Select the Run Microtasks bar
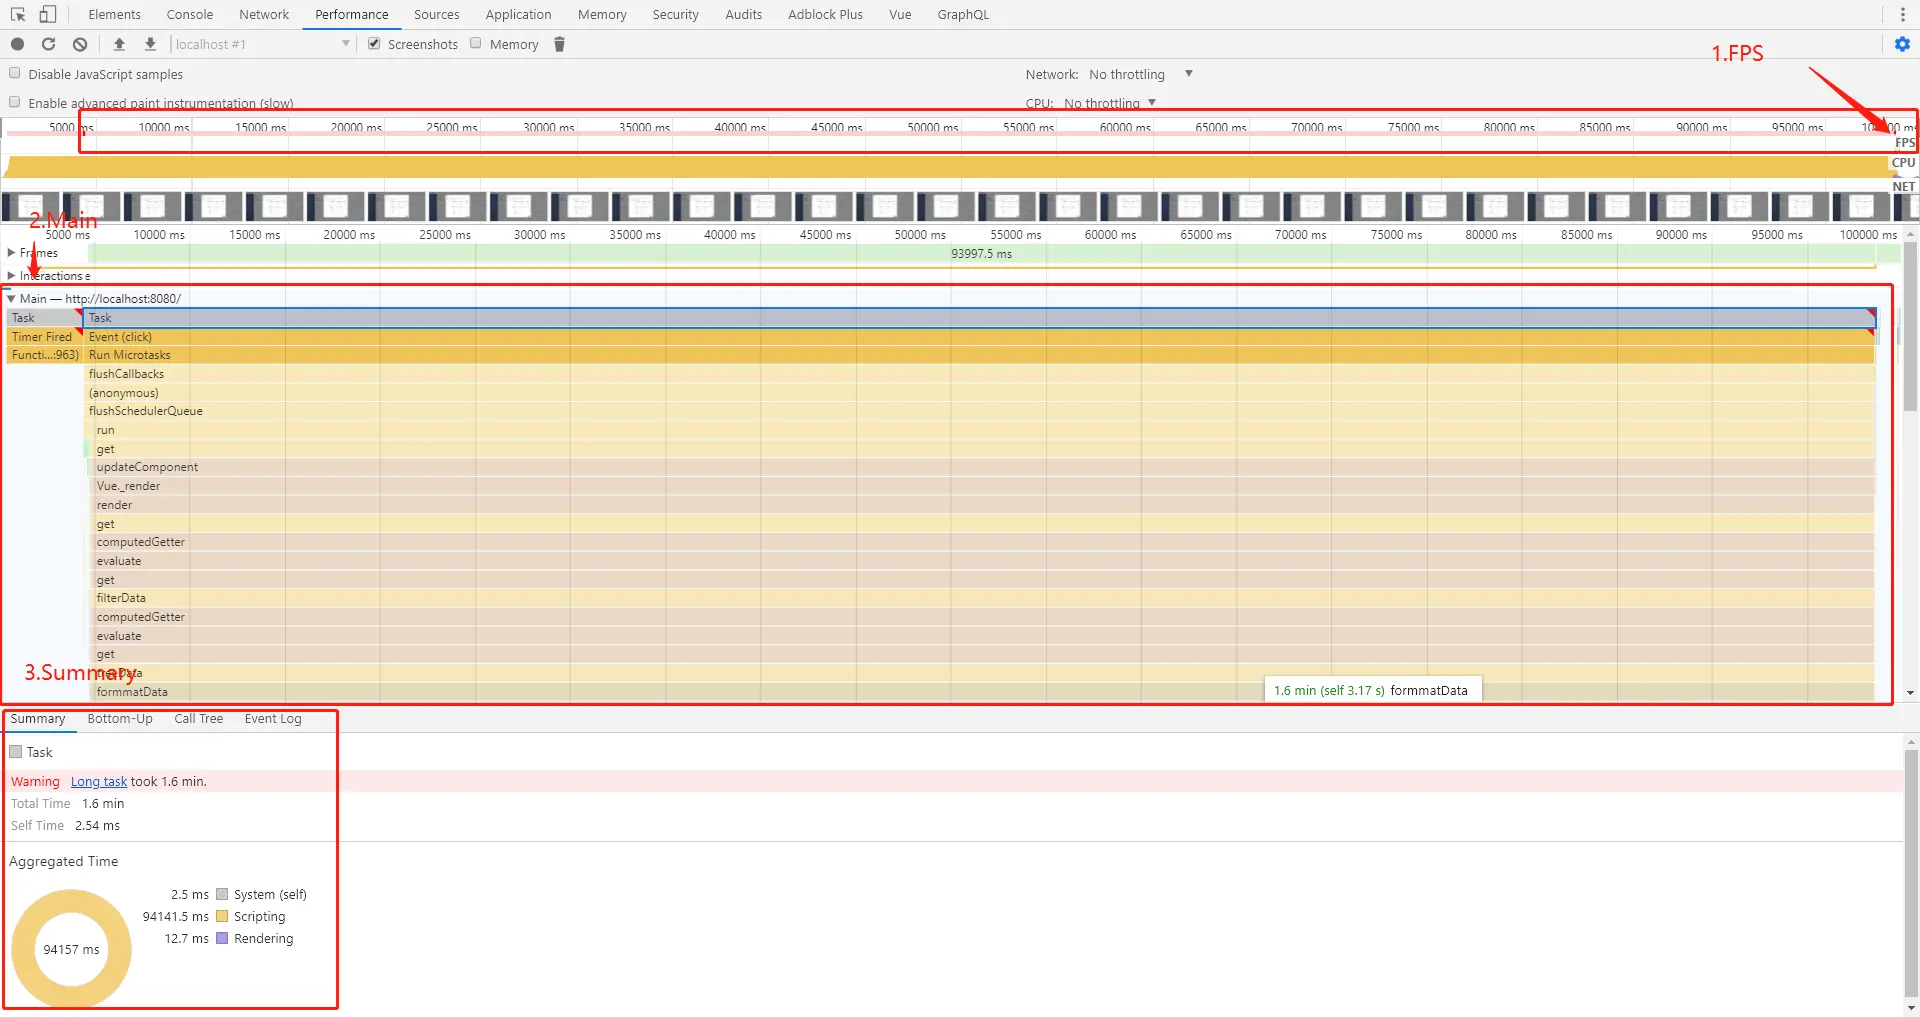The height and width of the screenshot is (1017, 1920). 980,355
